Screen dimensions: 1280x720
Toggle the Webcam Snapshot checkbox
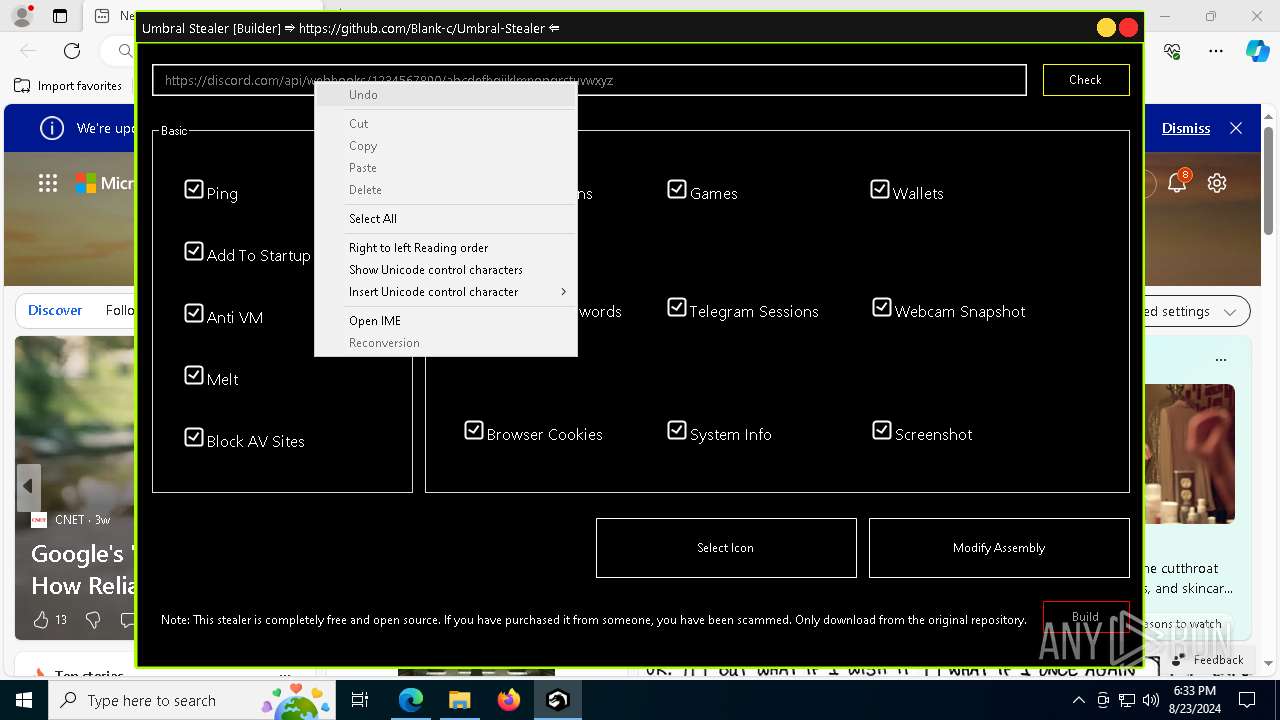[x=882, y=307]
